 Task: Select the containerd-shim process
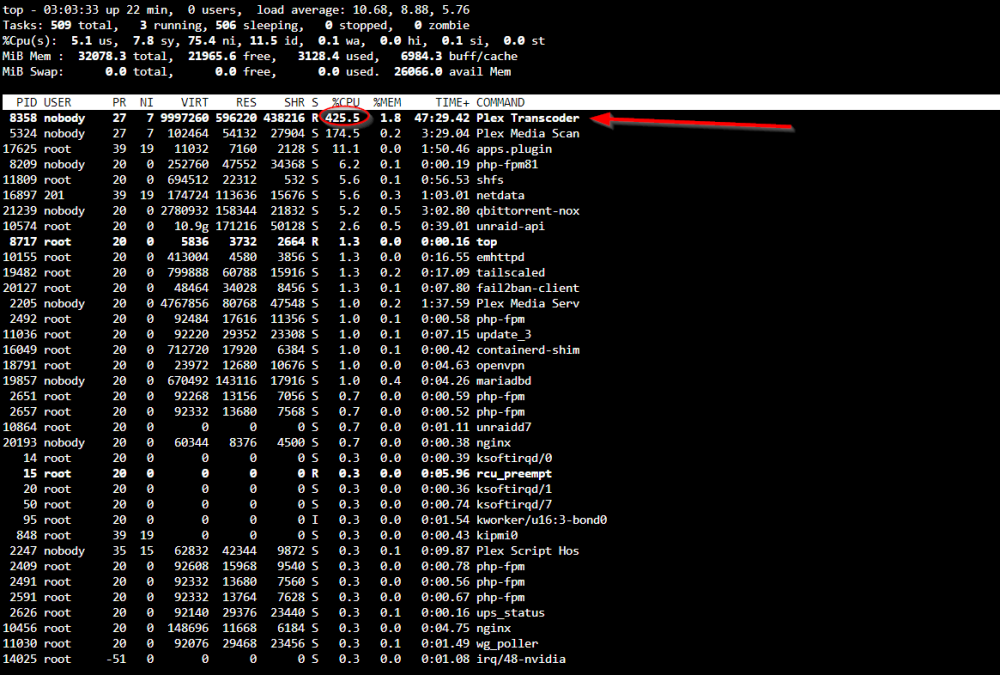tap(527, 350)
